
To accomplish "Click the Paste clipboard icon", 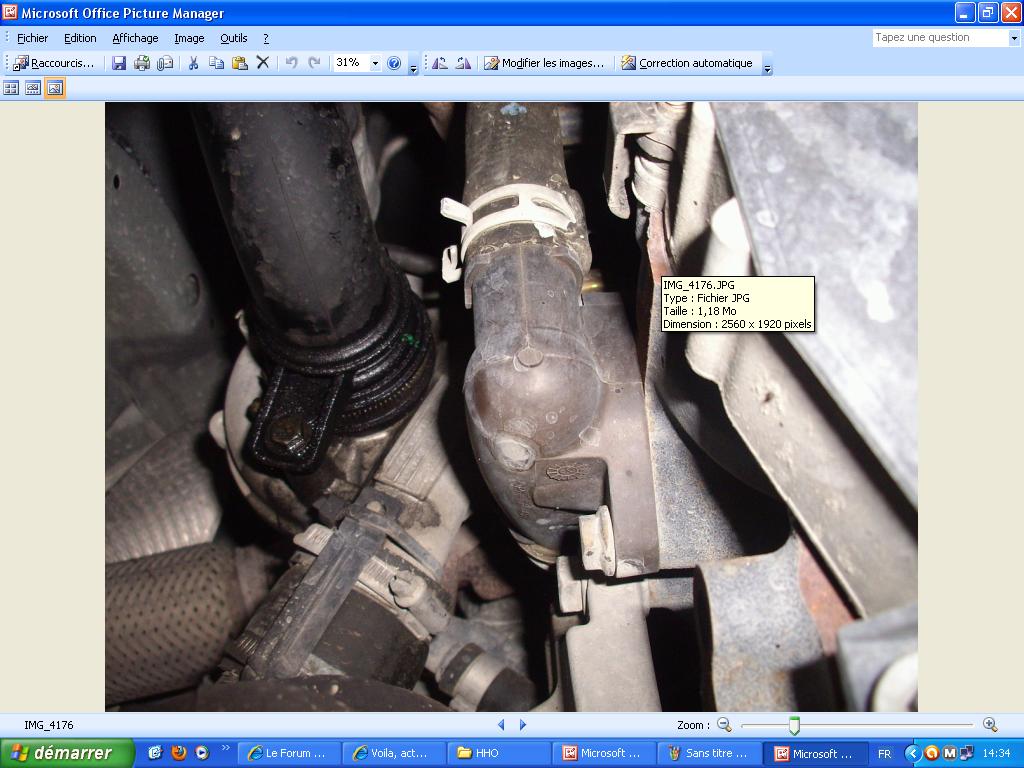I will pyautogui.click(x=239, y=63).
